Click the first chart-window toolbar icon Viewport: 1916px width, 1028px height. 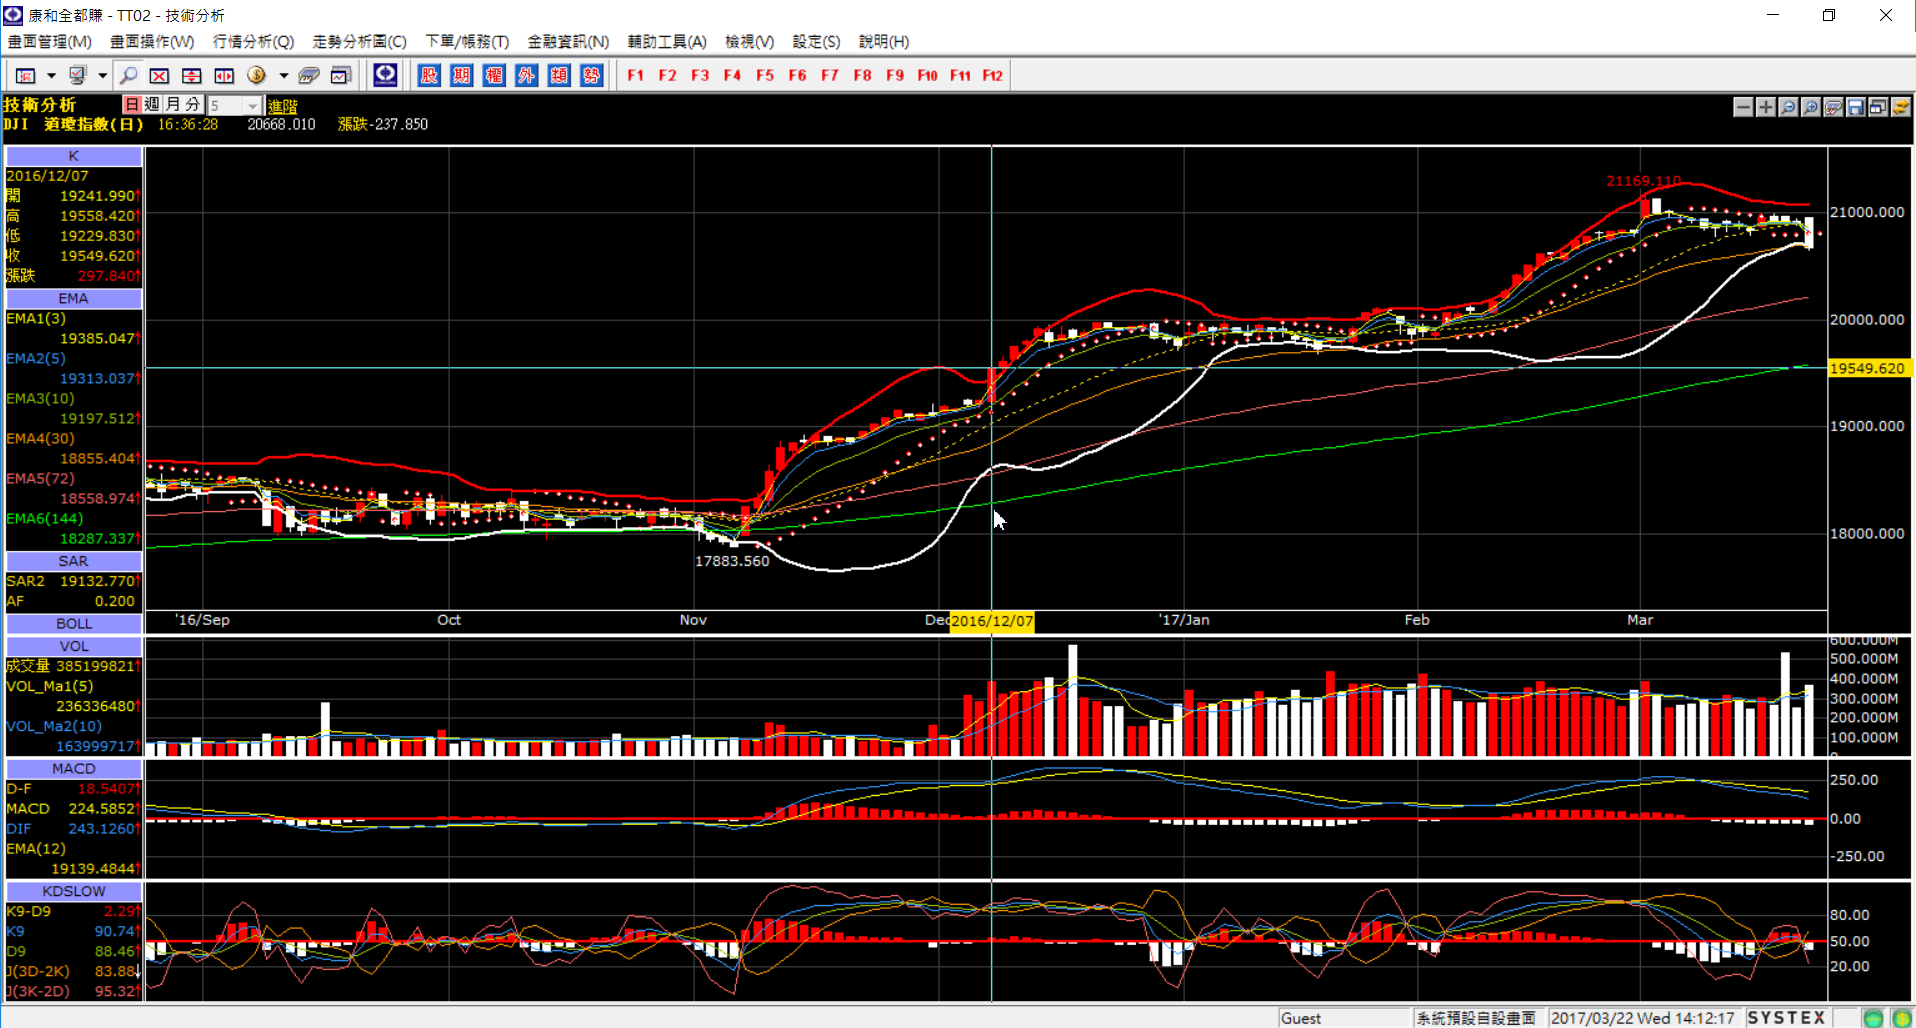[x=26, y=75]
